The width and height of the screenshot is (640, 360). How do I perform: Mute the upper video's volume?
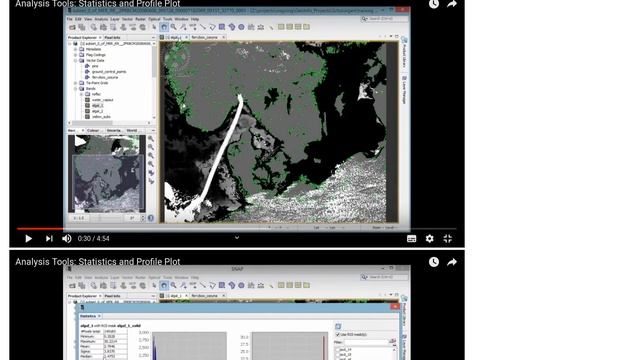pos(67,239)
